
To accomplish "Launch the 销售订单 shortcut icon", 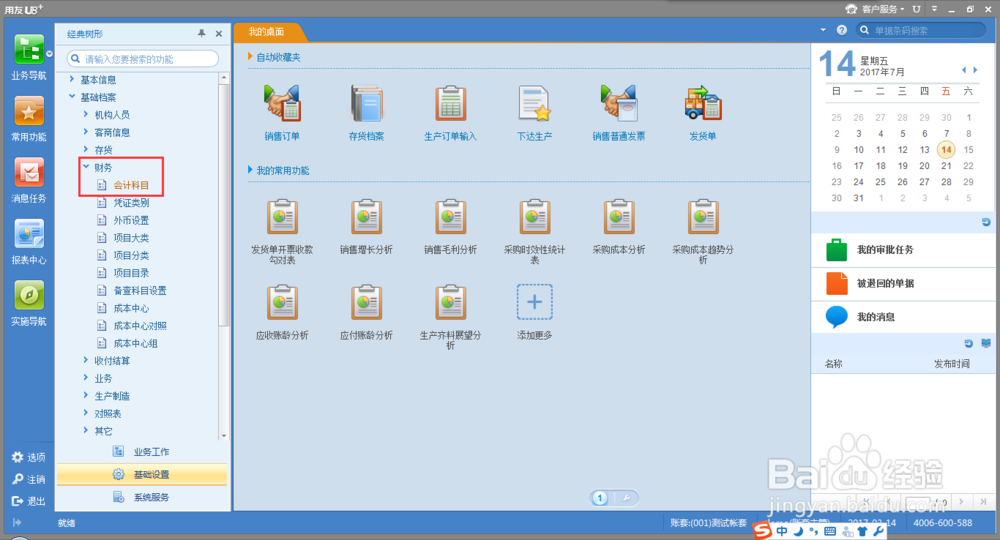I will tap(282, 104).
